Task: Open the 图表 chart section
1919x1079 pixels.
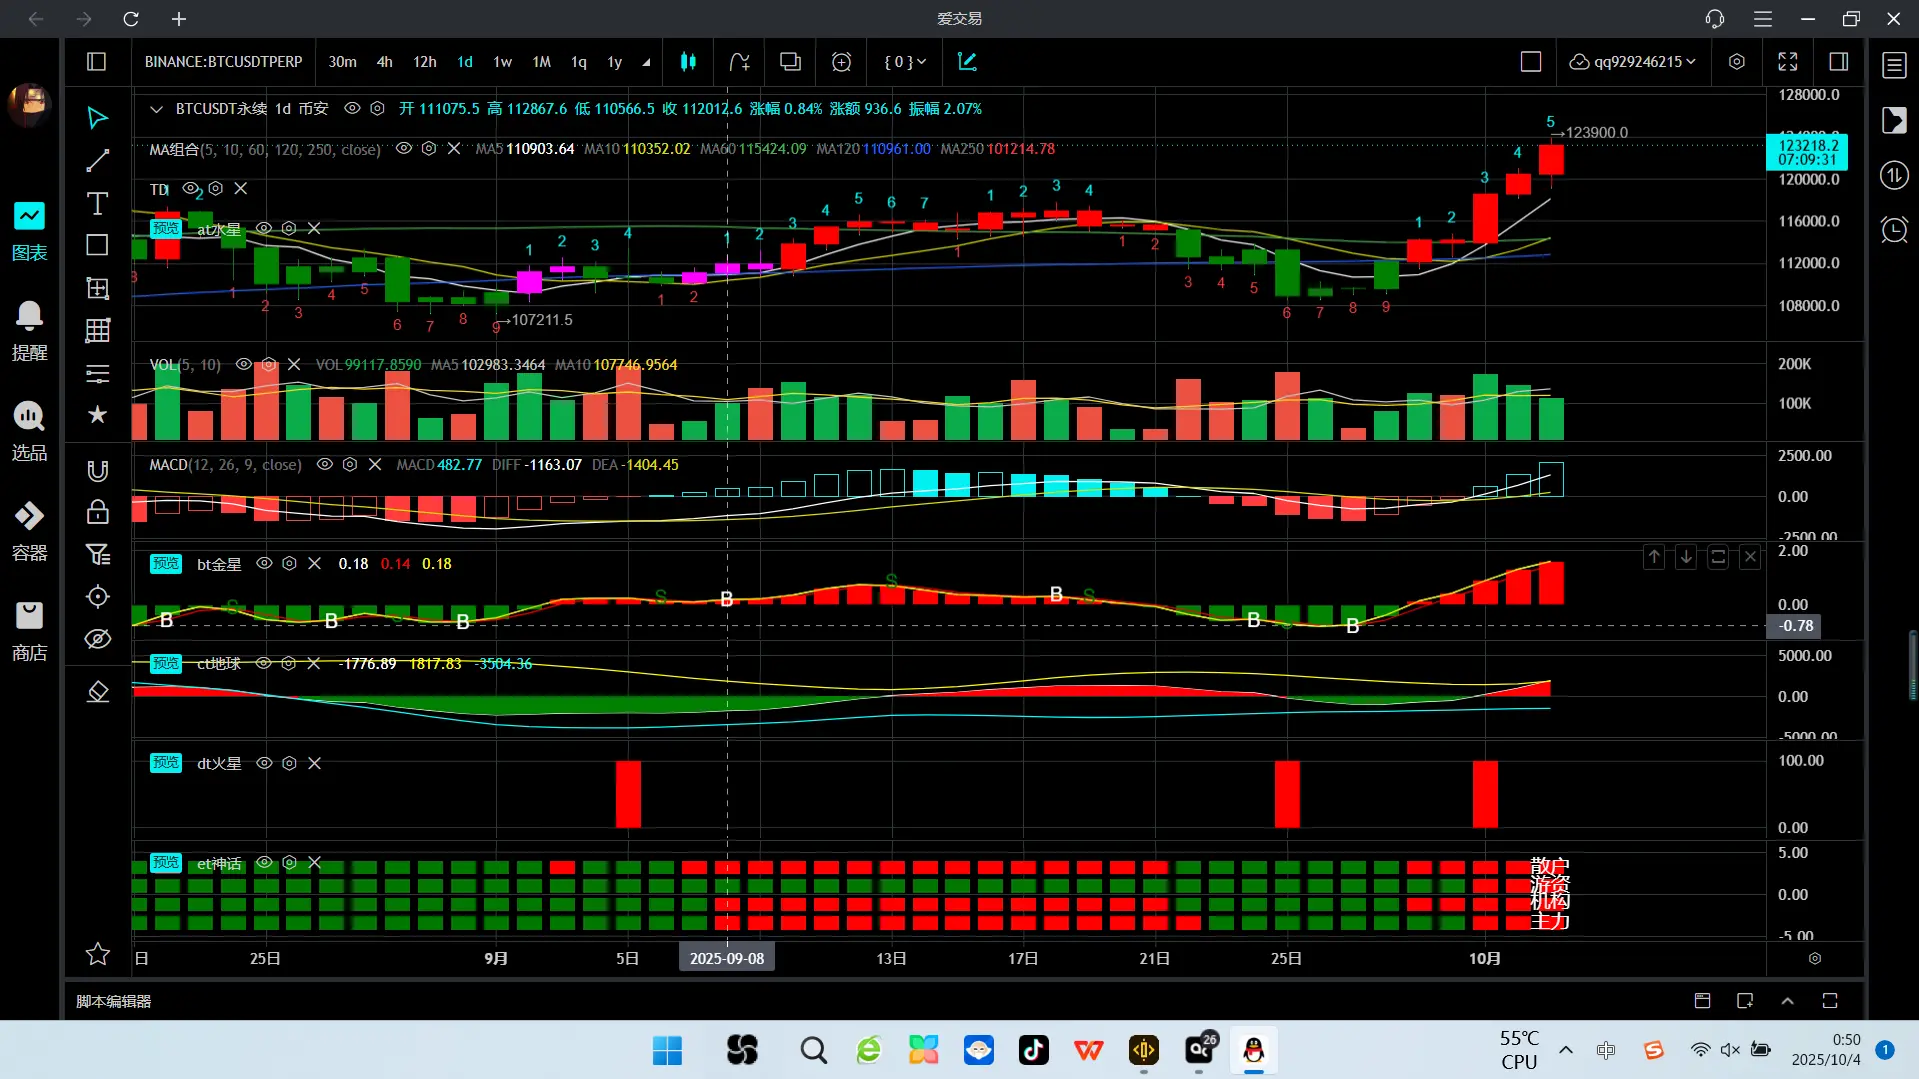Action: point(29,232)
